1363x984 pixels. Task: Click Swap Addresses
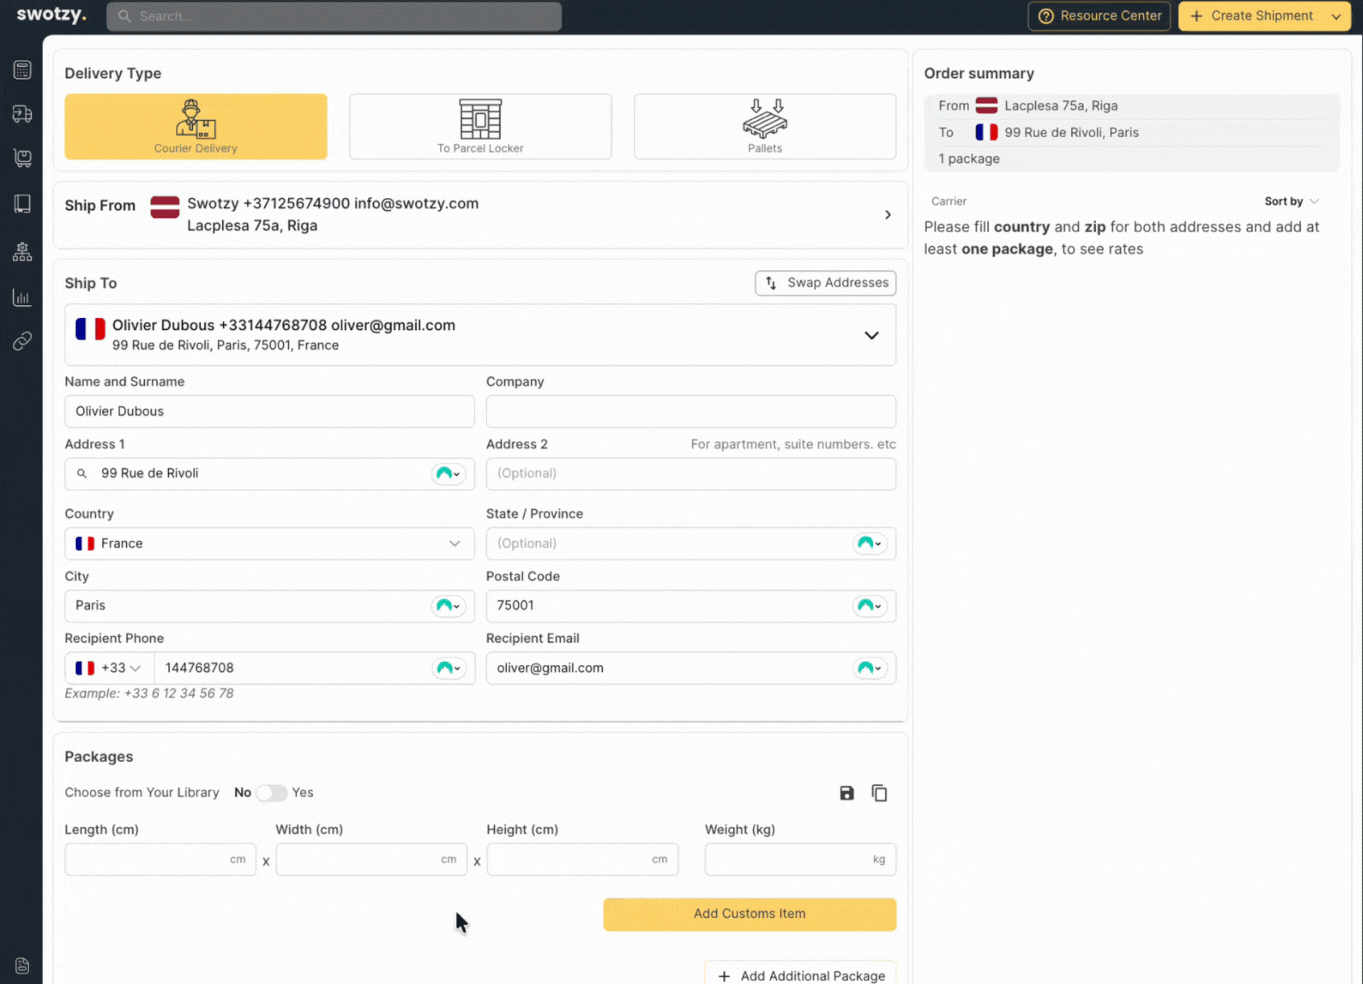825,282
